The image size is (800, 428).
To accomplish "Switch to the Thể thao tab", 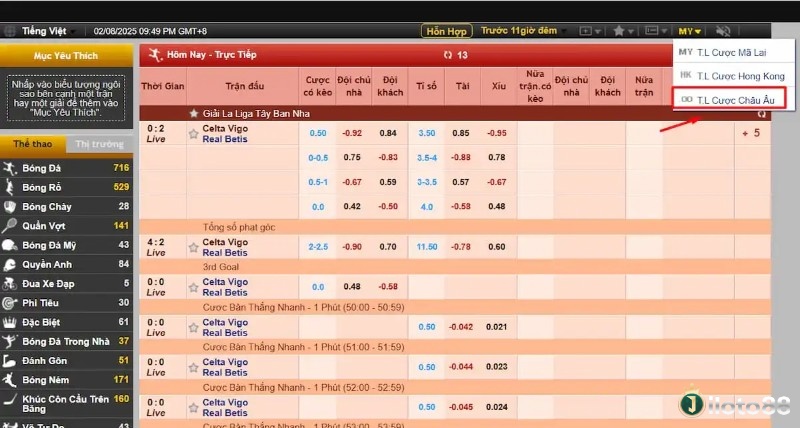I will [x=33, y=144].
